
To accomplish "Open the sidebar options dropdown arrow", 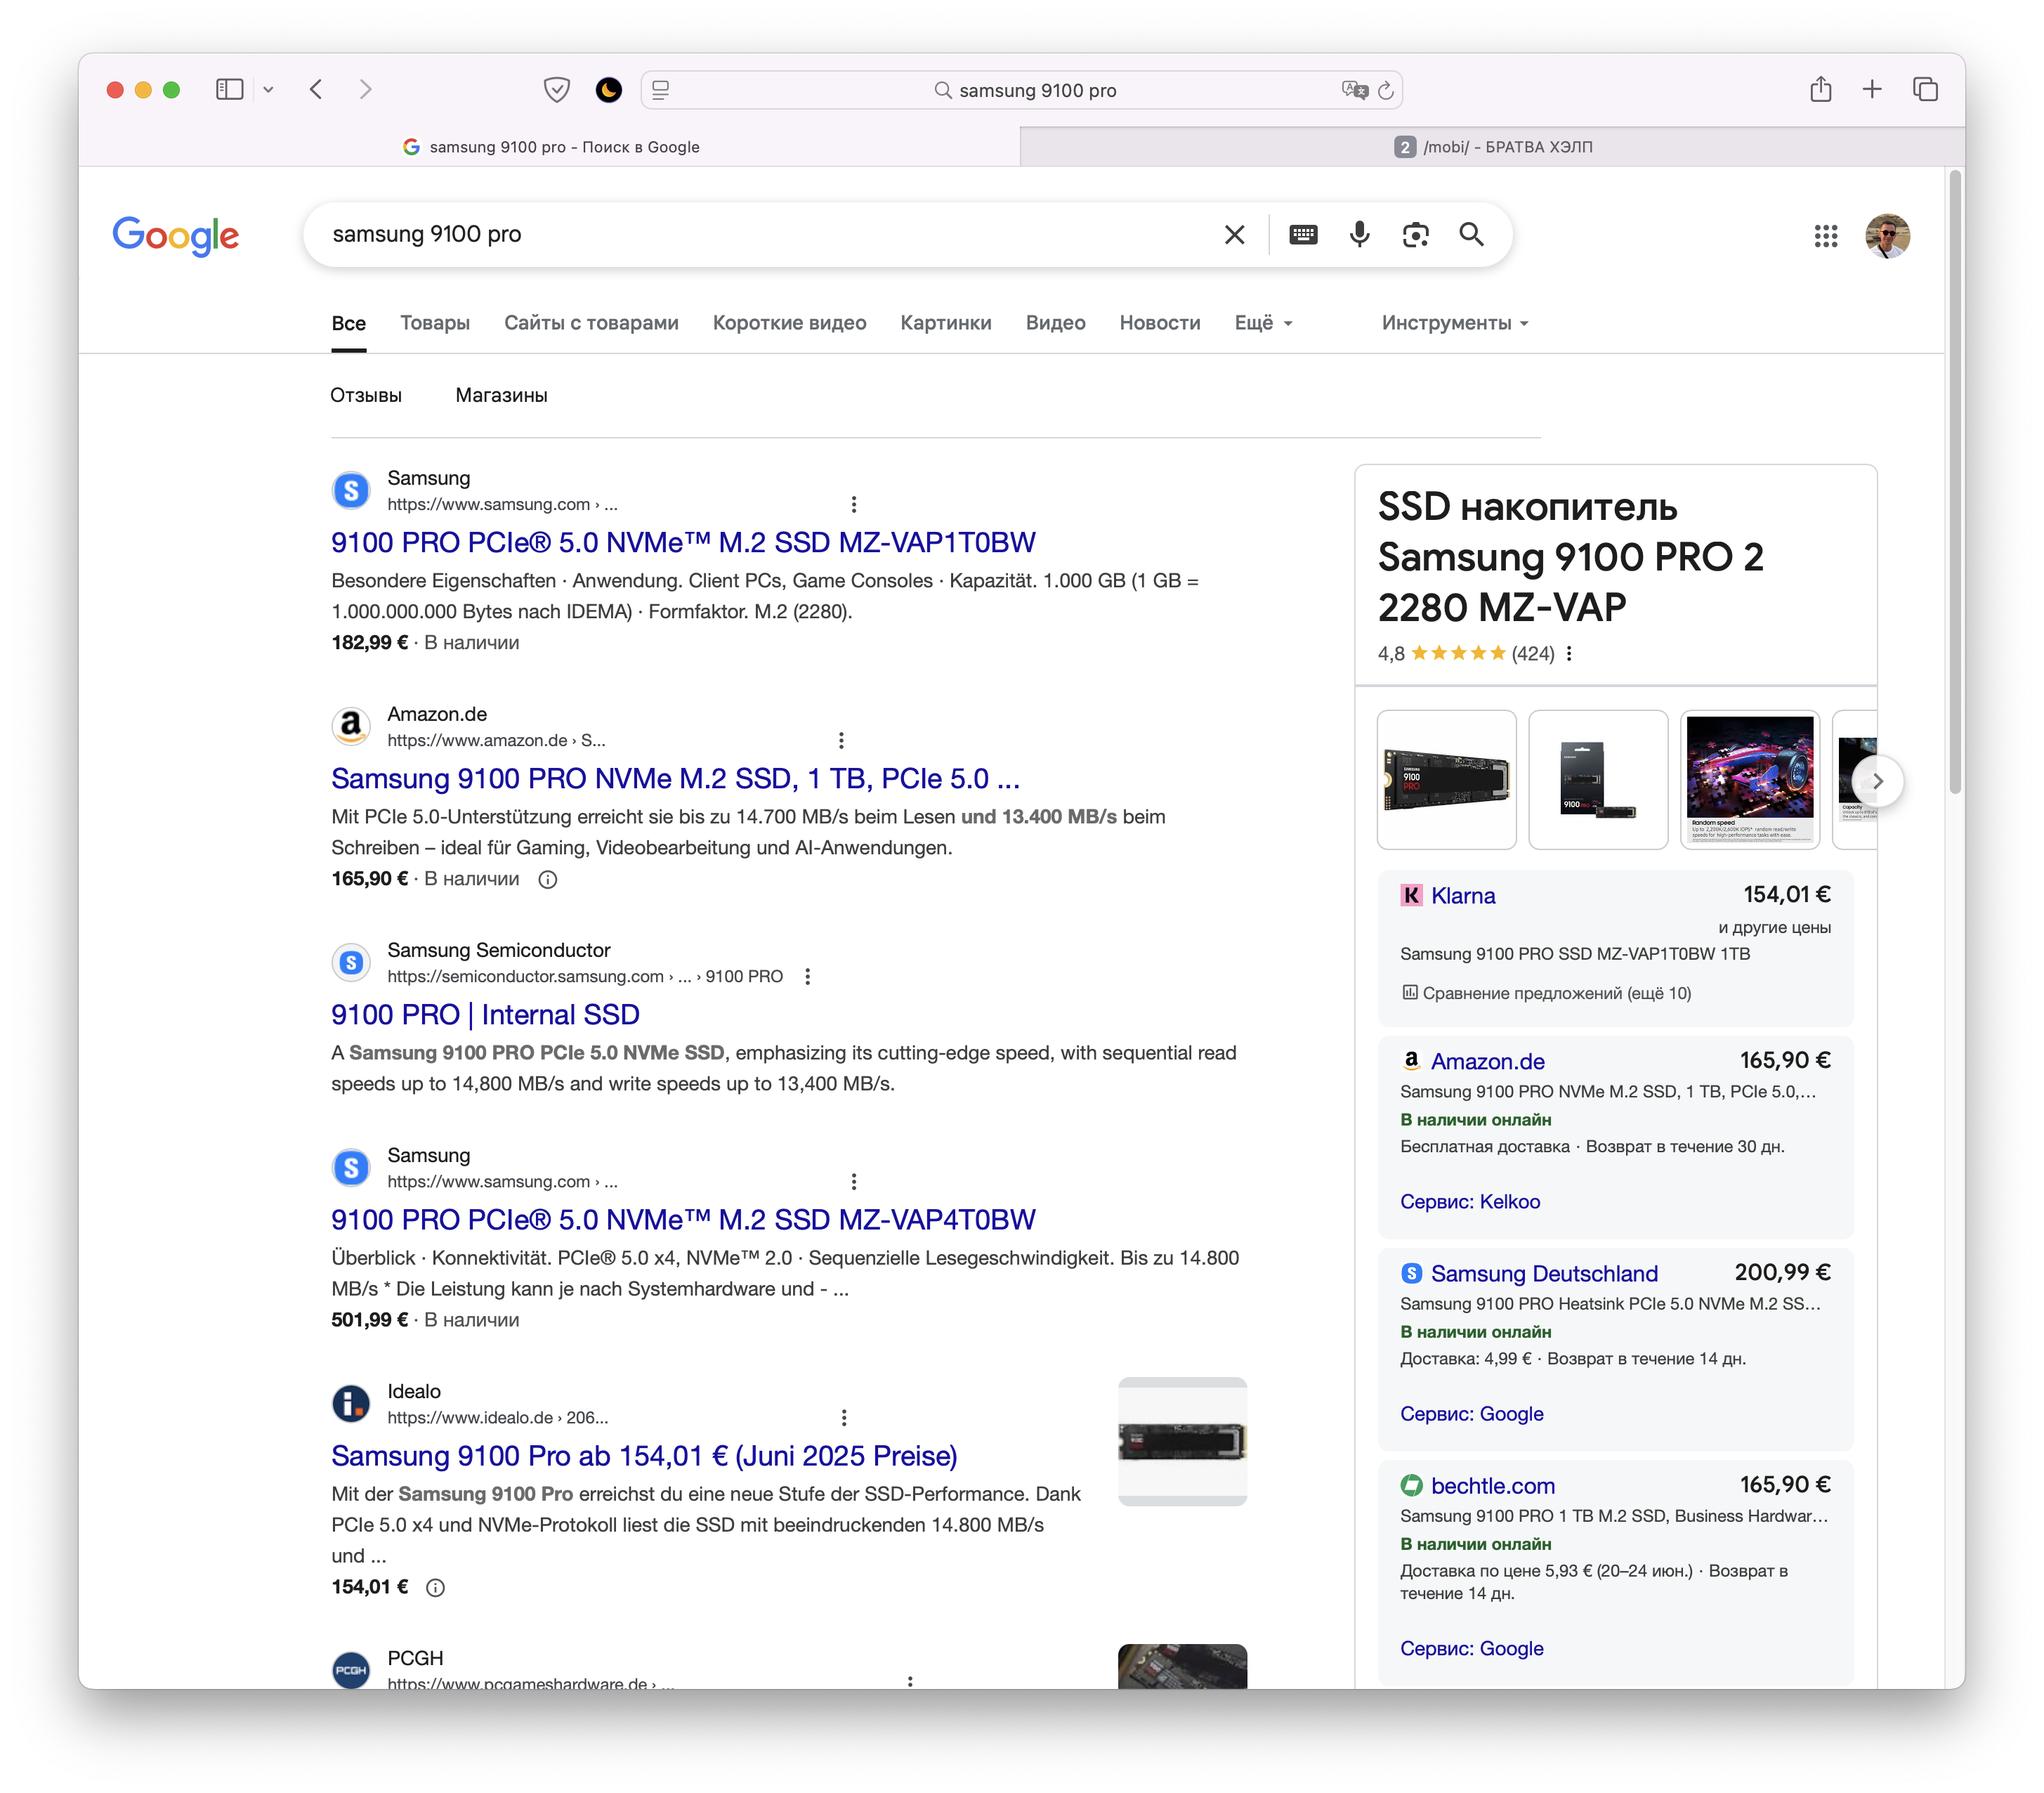I will 268,90.
